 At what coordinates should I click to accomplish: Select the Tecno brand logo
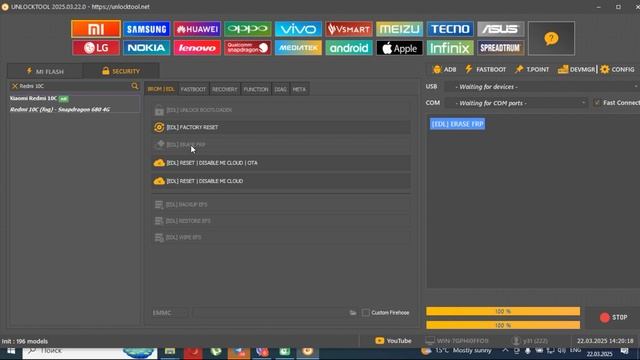point(450,29)
